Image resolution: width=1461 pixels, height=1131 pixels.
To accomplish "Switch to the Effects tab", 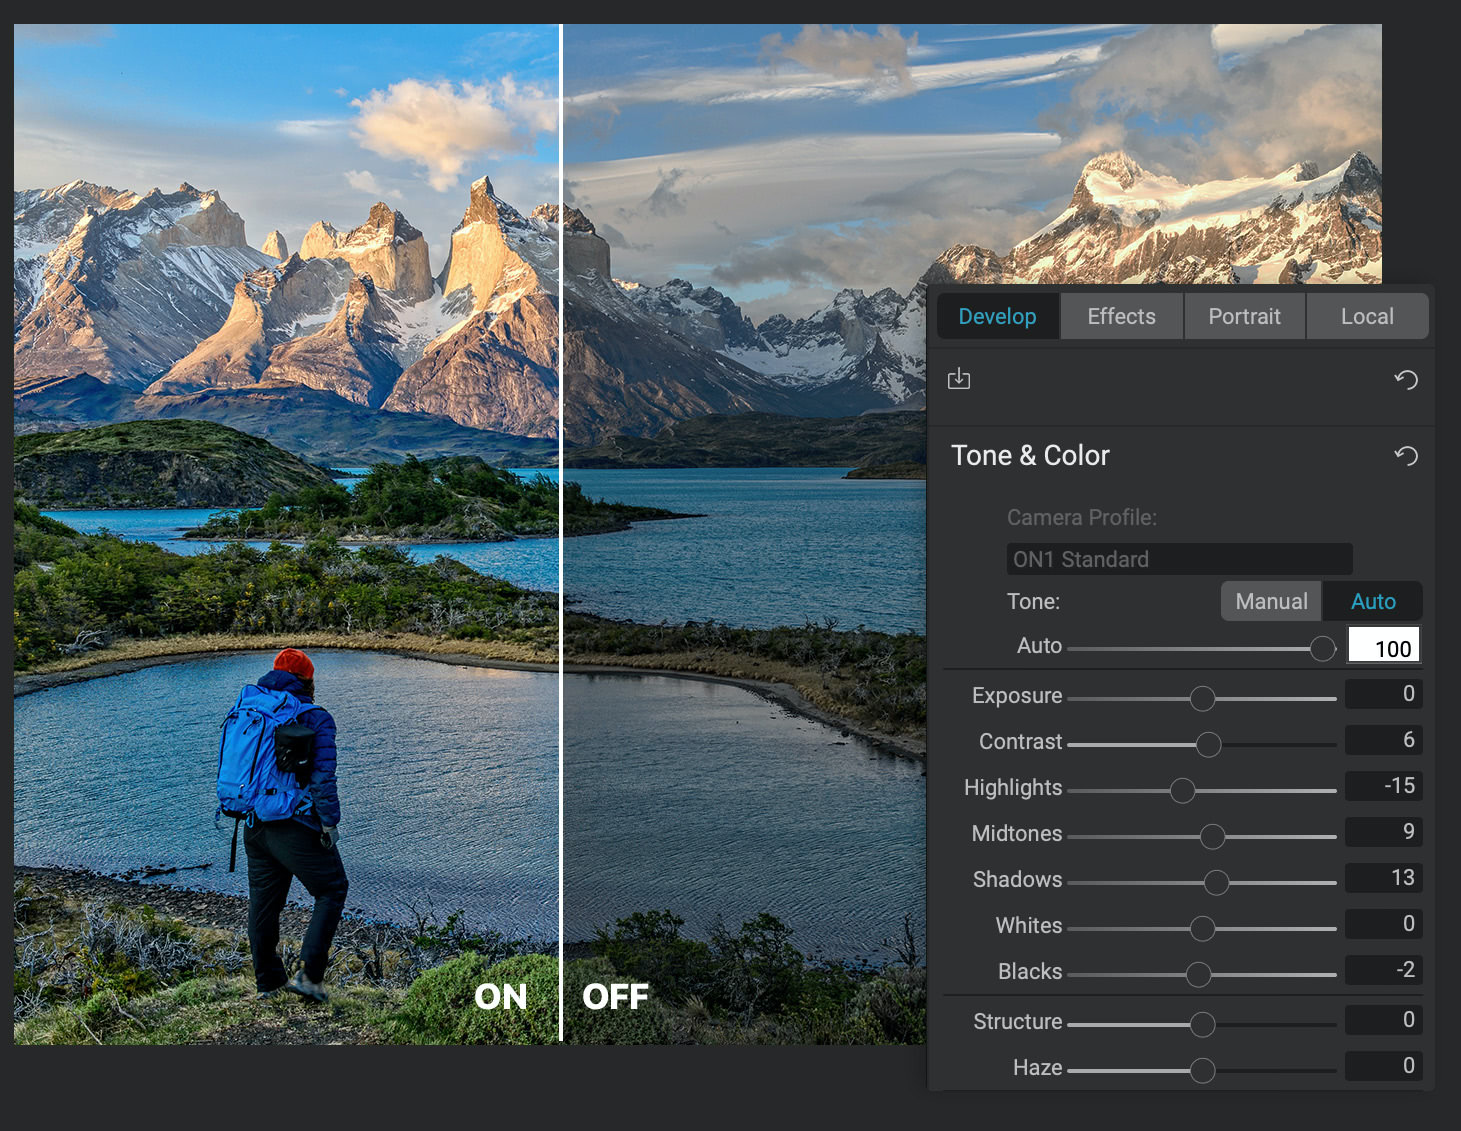I will coord(1121,316).
